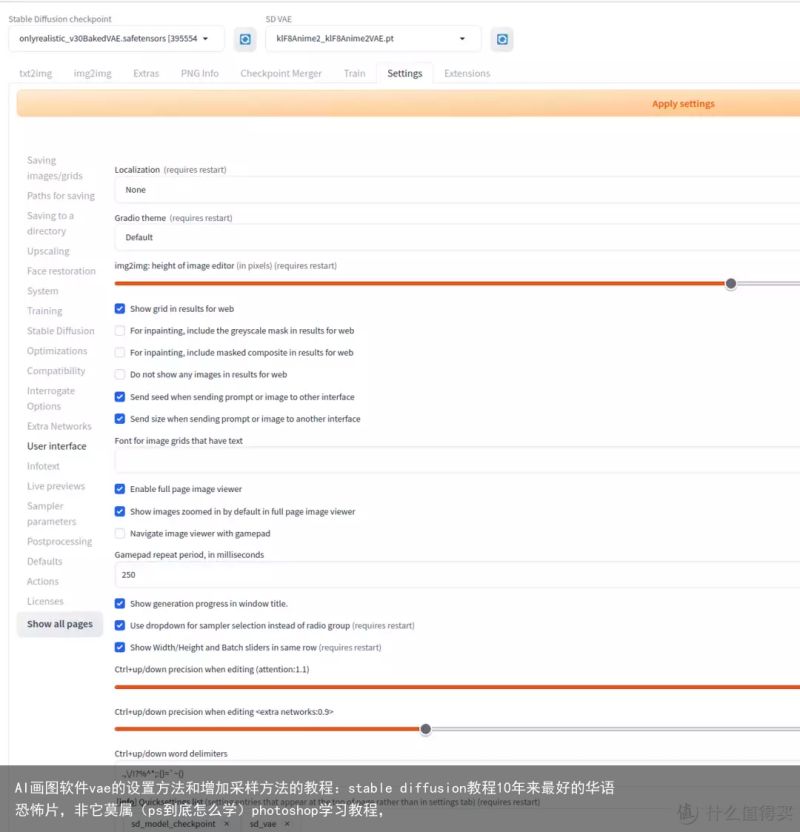Open Sampler parameters settings page

(x=51, y=514)
